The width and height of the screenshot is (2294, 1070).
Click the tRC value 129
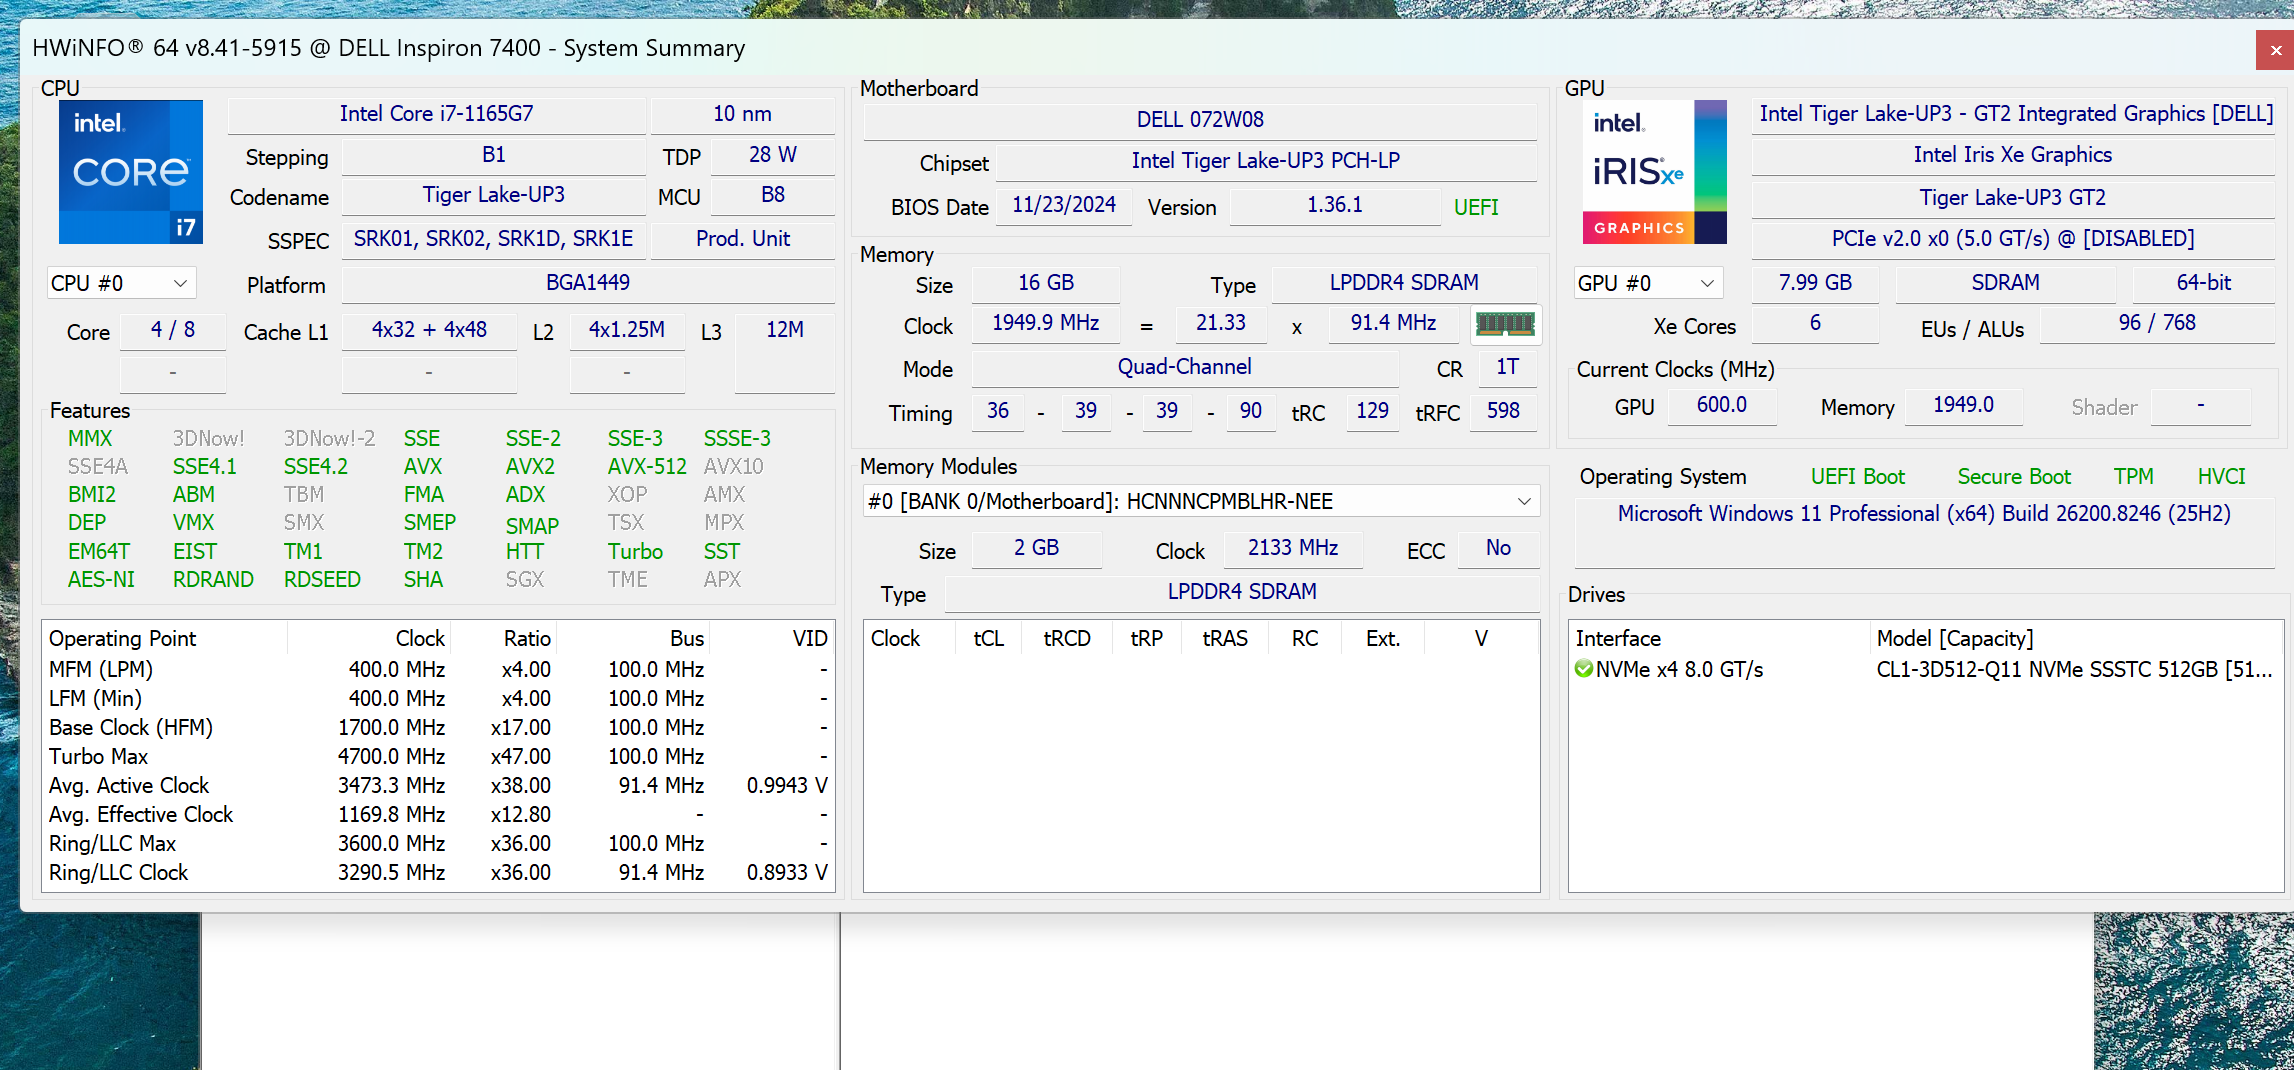coord(1372,411)
